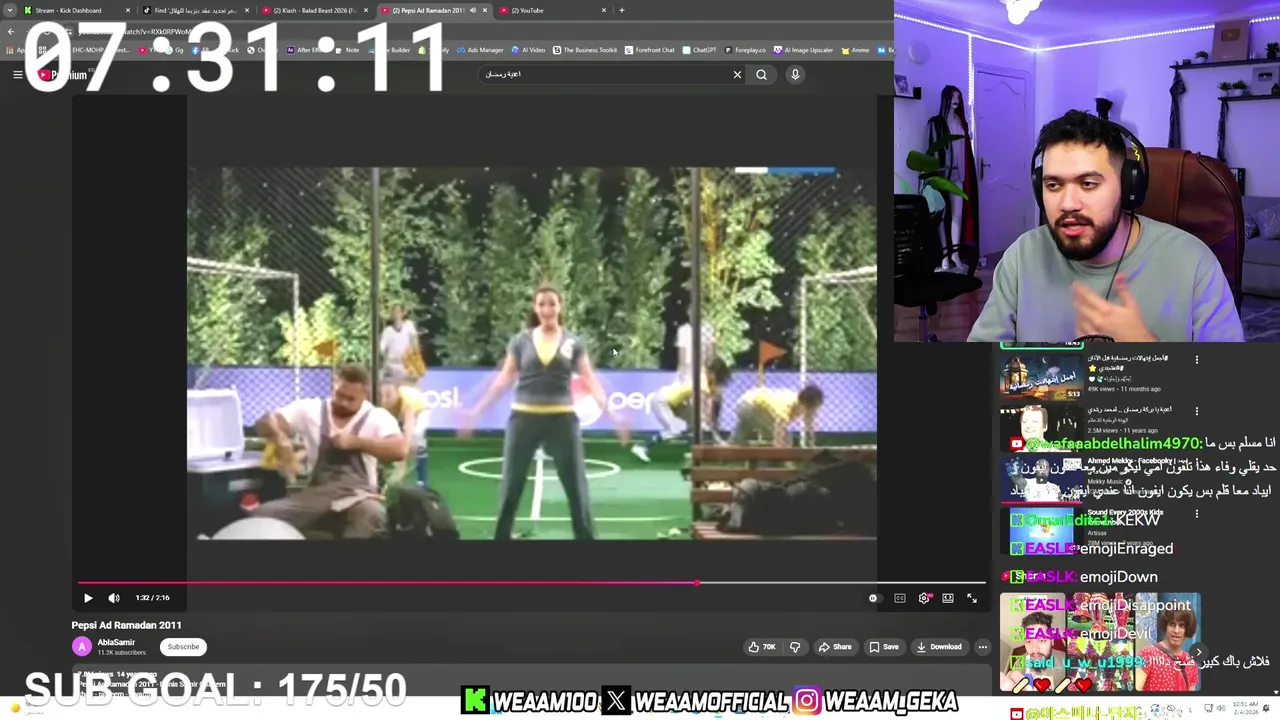Open the Ads Manager bookmark

pos(480,50)
